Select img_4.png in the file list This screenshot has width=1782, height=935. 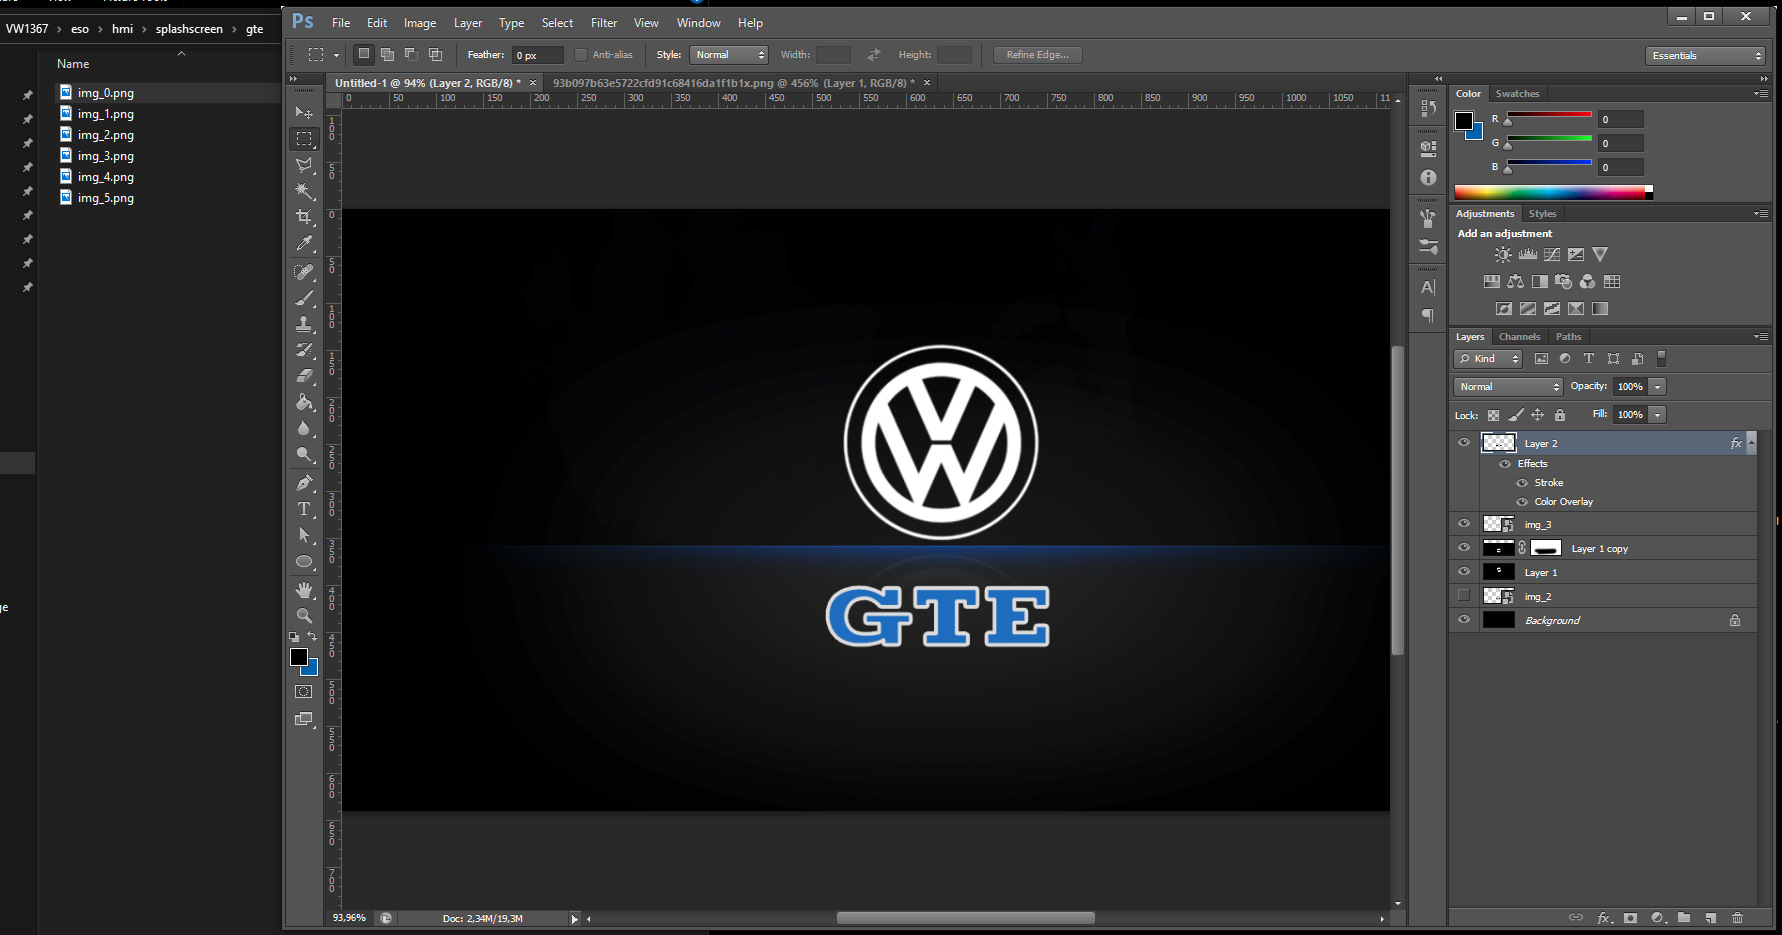click(x=105, y=177)
